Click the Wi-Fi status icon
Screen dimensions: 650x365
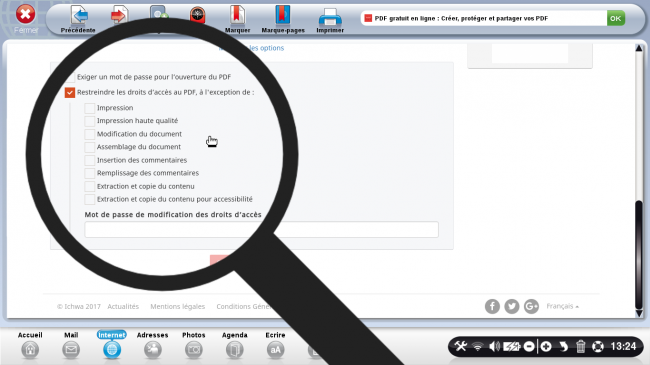coord(478,346)
